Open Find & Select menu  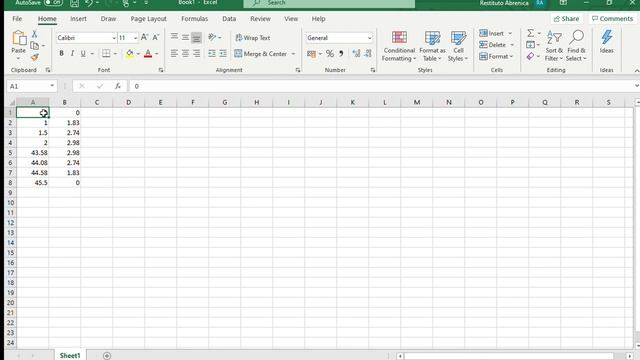tap(576, 46)
